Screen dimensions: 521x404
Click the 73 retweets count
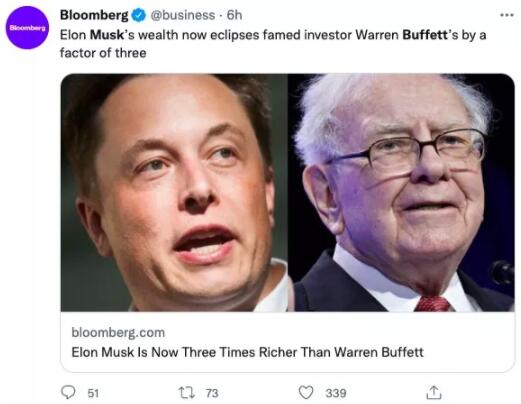(x=212, y=393)
